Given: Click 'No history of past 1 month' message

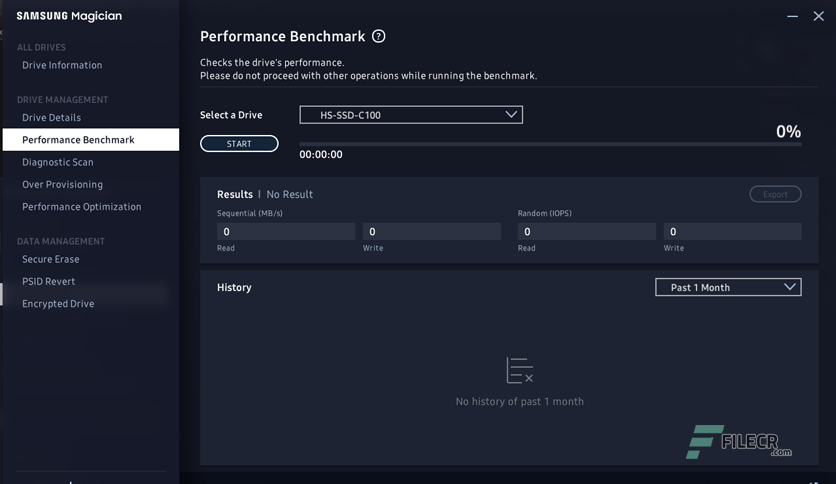Looking at the screenshot, I should pyautogui.click(x=520, y=401).
